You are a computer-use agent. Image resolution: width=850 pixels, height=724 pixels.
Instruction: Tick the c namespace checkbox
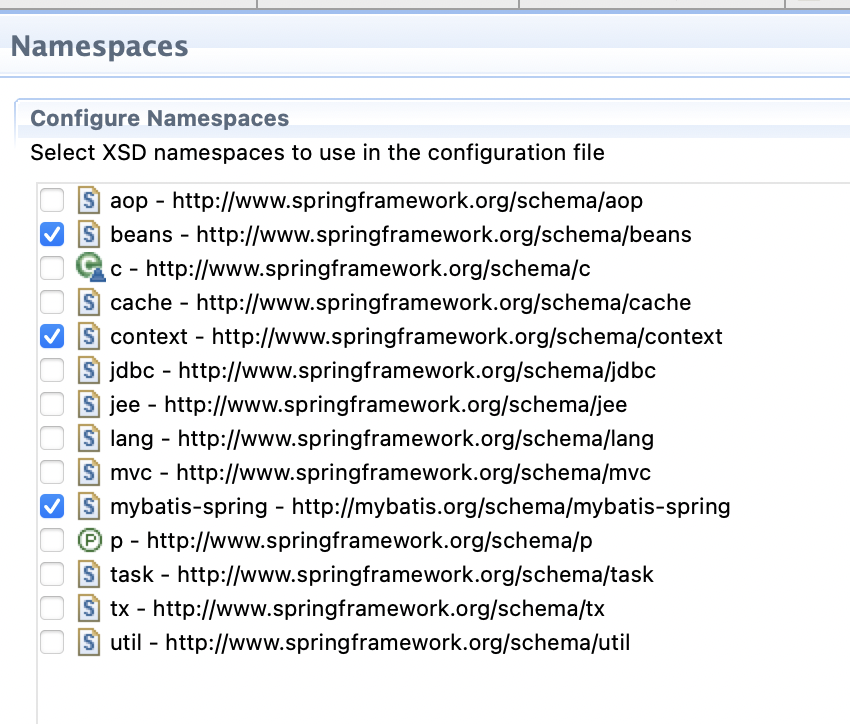52,268
